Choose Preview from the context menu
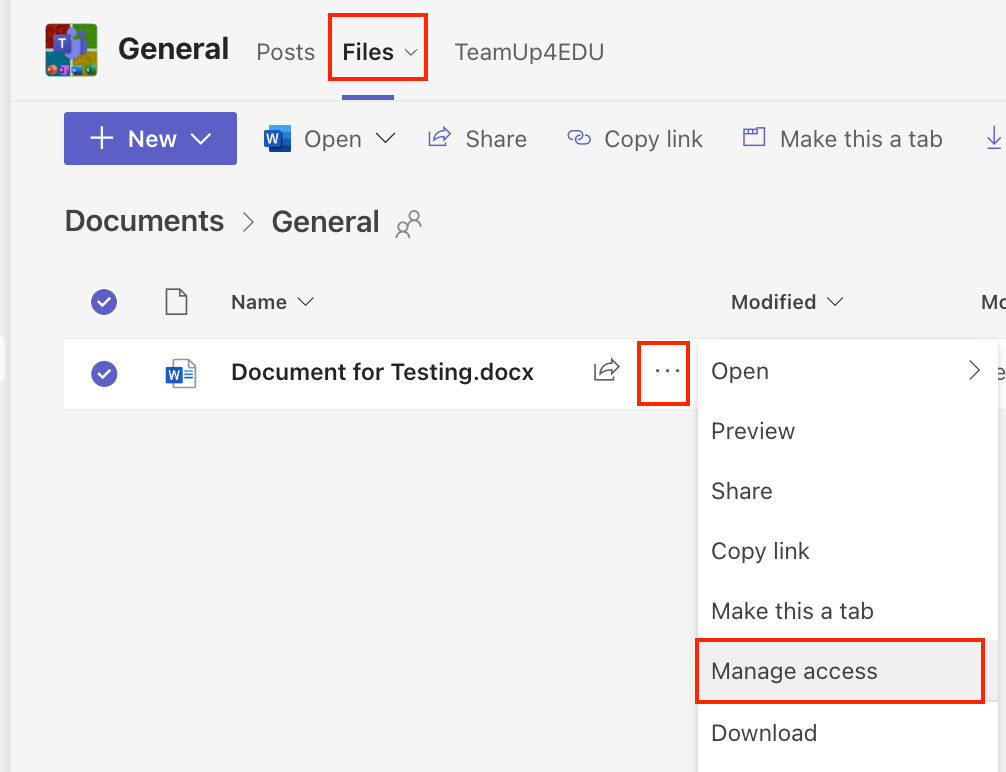The width and height of the screenshot is (1006, 772). [752, 431]
